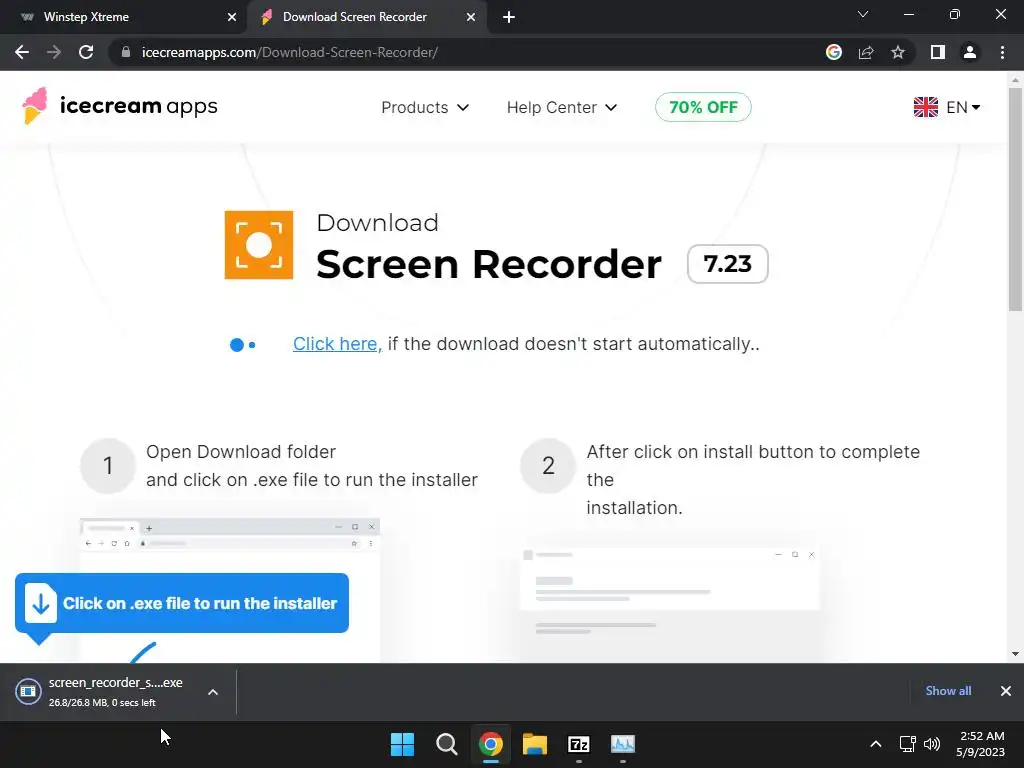The width and height of the screenshot is (1024, 768).
Task: Show hidden system tray icons
Action: click(x=876, y=744)
